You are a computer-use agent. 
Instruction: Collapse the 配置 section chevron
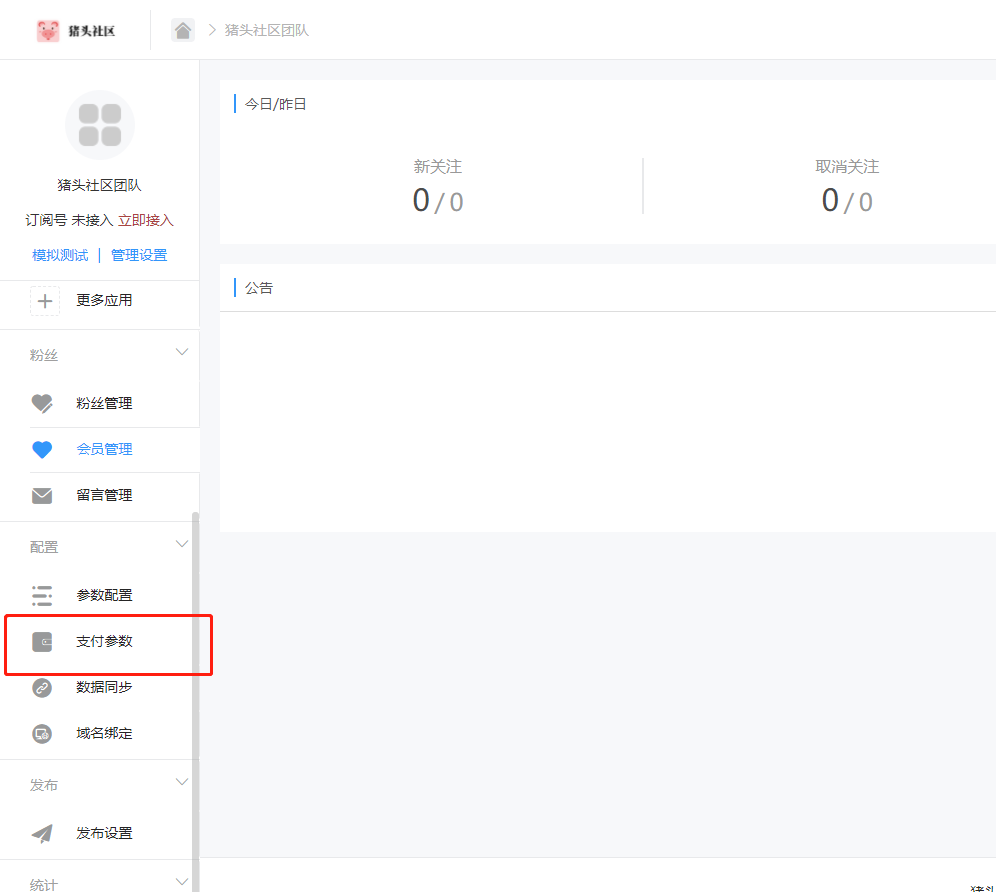point(182,544)
